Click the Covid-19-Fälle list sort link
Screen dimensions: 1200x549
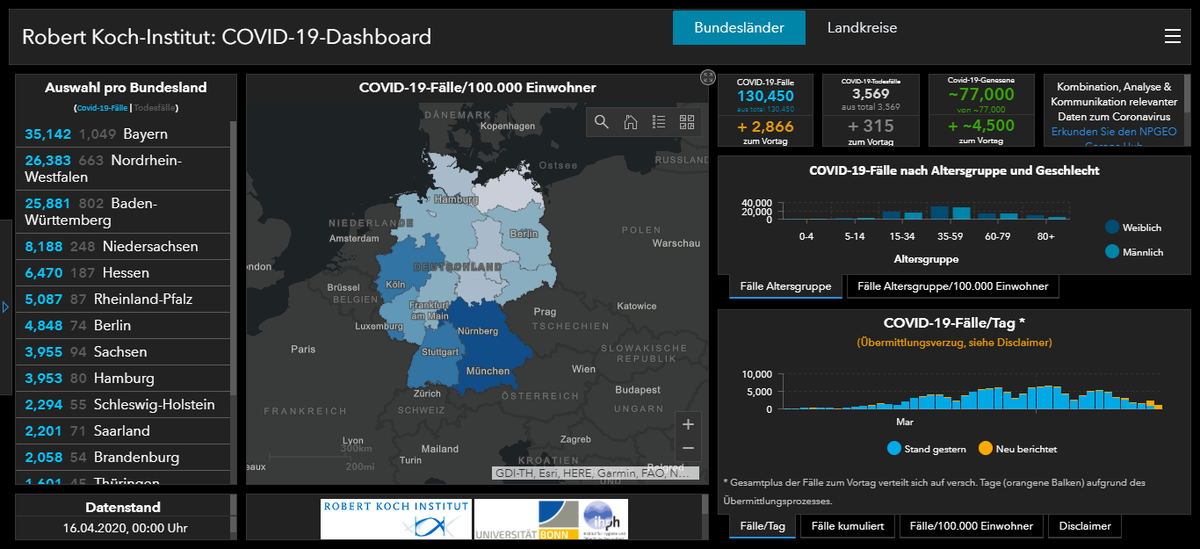pos(101,107)
